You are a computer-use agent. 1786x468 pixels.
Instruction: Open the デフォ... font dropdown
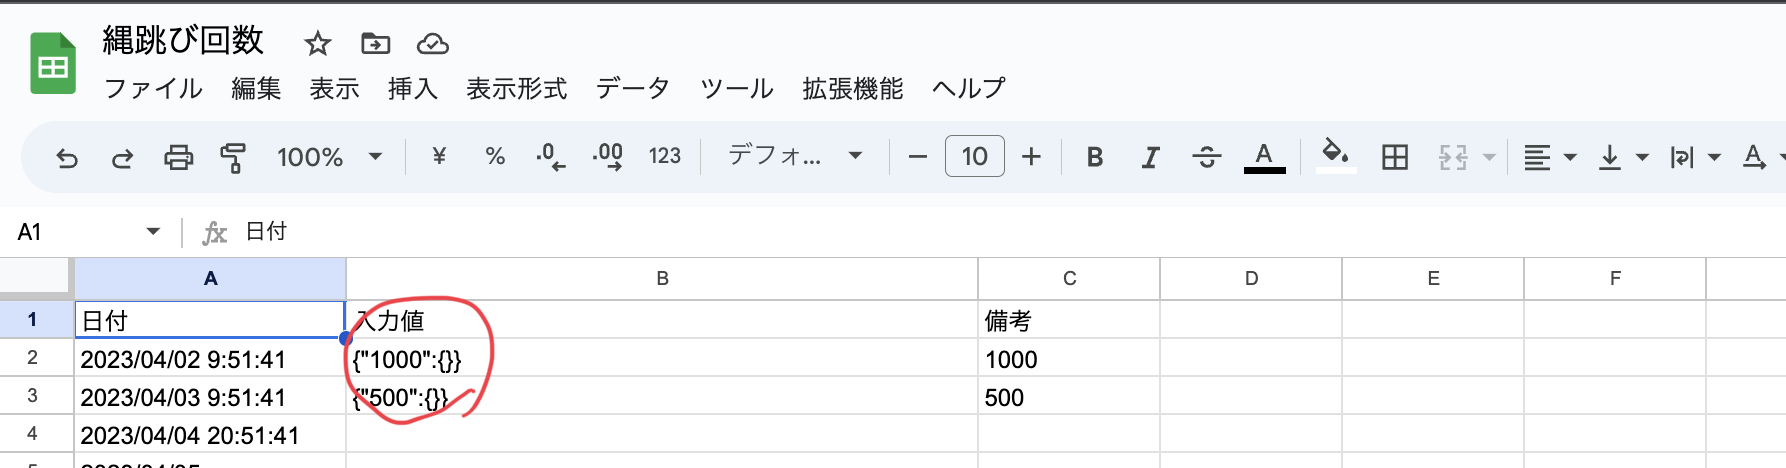tap(795, 157)
